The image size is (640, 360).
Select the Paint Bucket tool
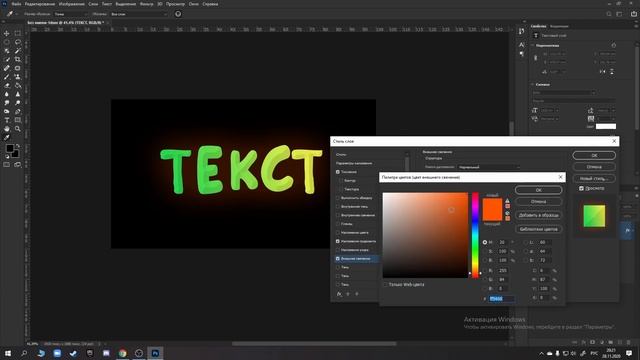[x=18, y=86]
